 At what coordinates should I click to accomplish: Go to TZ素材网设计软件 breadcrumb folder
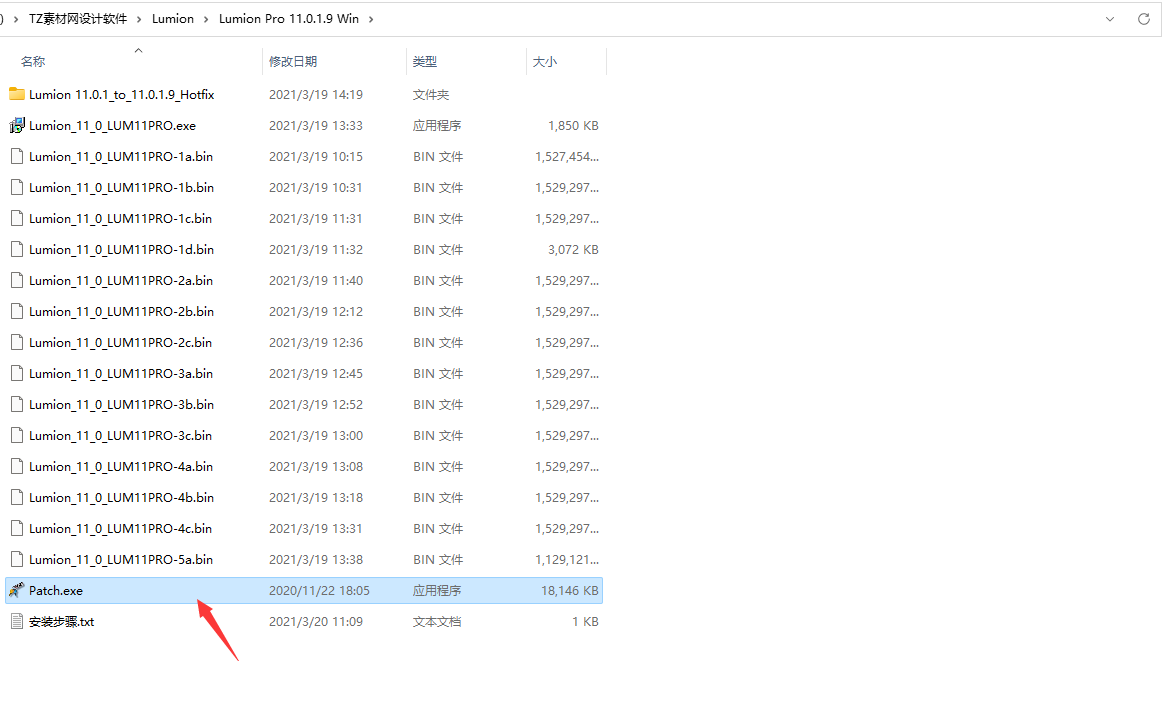[x=78, y=19]
